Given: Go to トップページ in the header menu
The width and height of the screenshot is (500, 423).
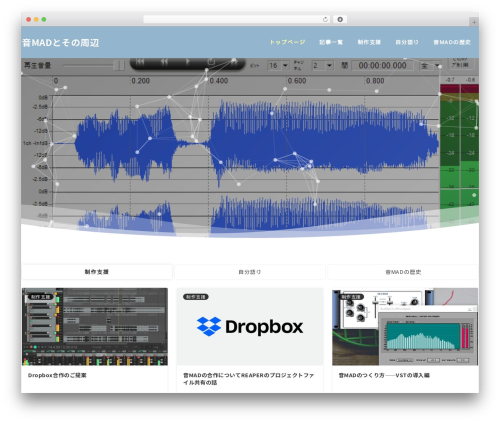Looking at the screenshot, I should 287,42.
